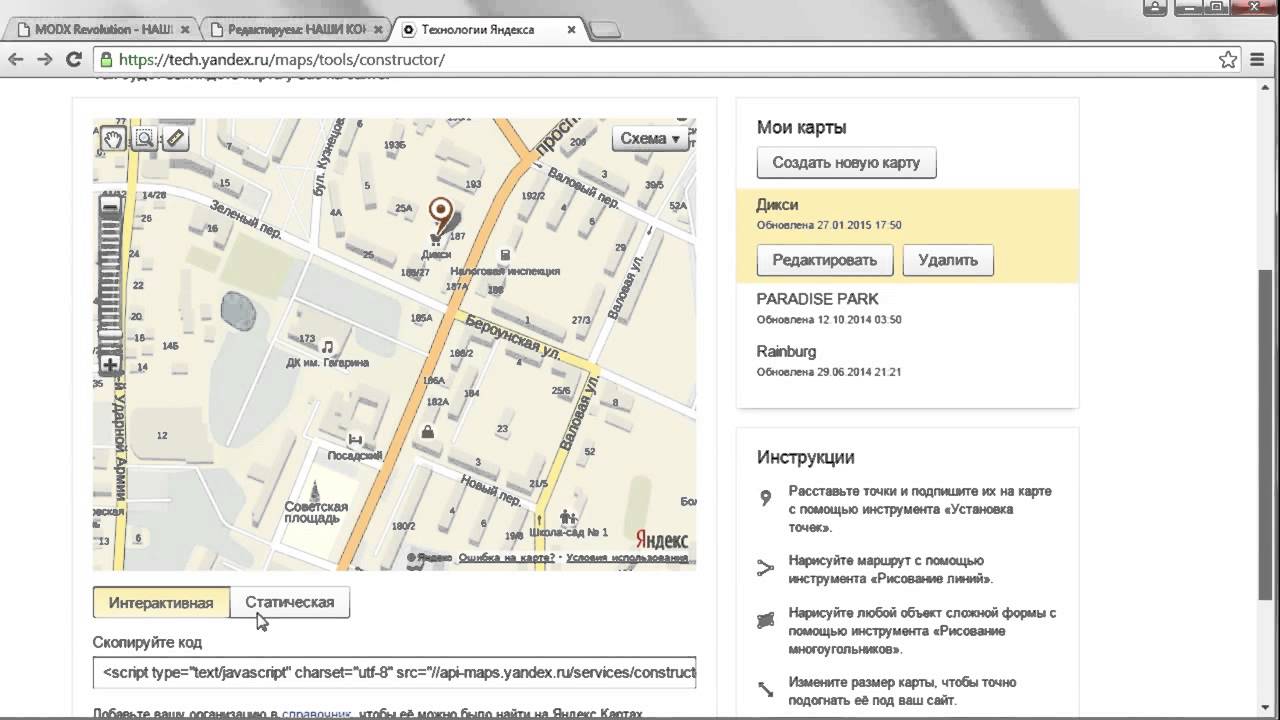Click the Создать новую карту button
This screenshot has width=1280, height=720.
click(x=846, y=163)
